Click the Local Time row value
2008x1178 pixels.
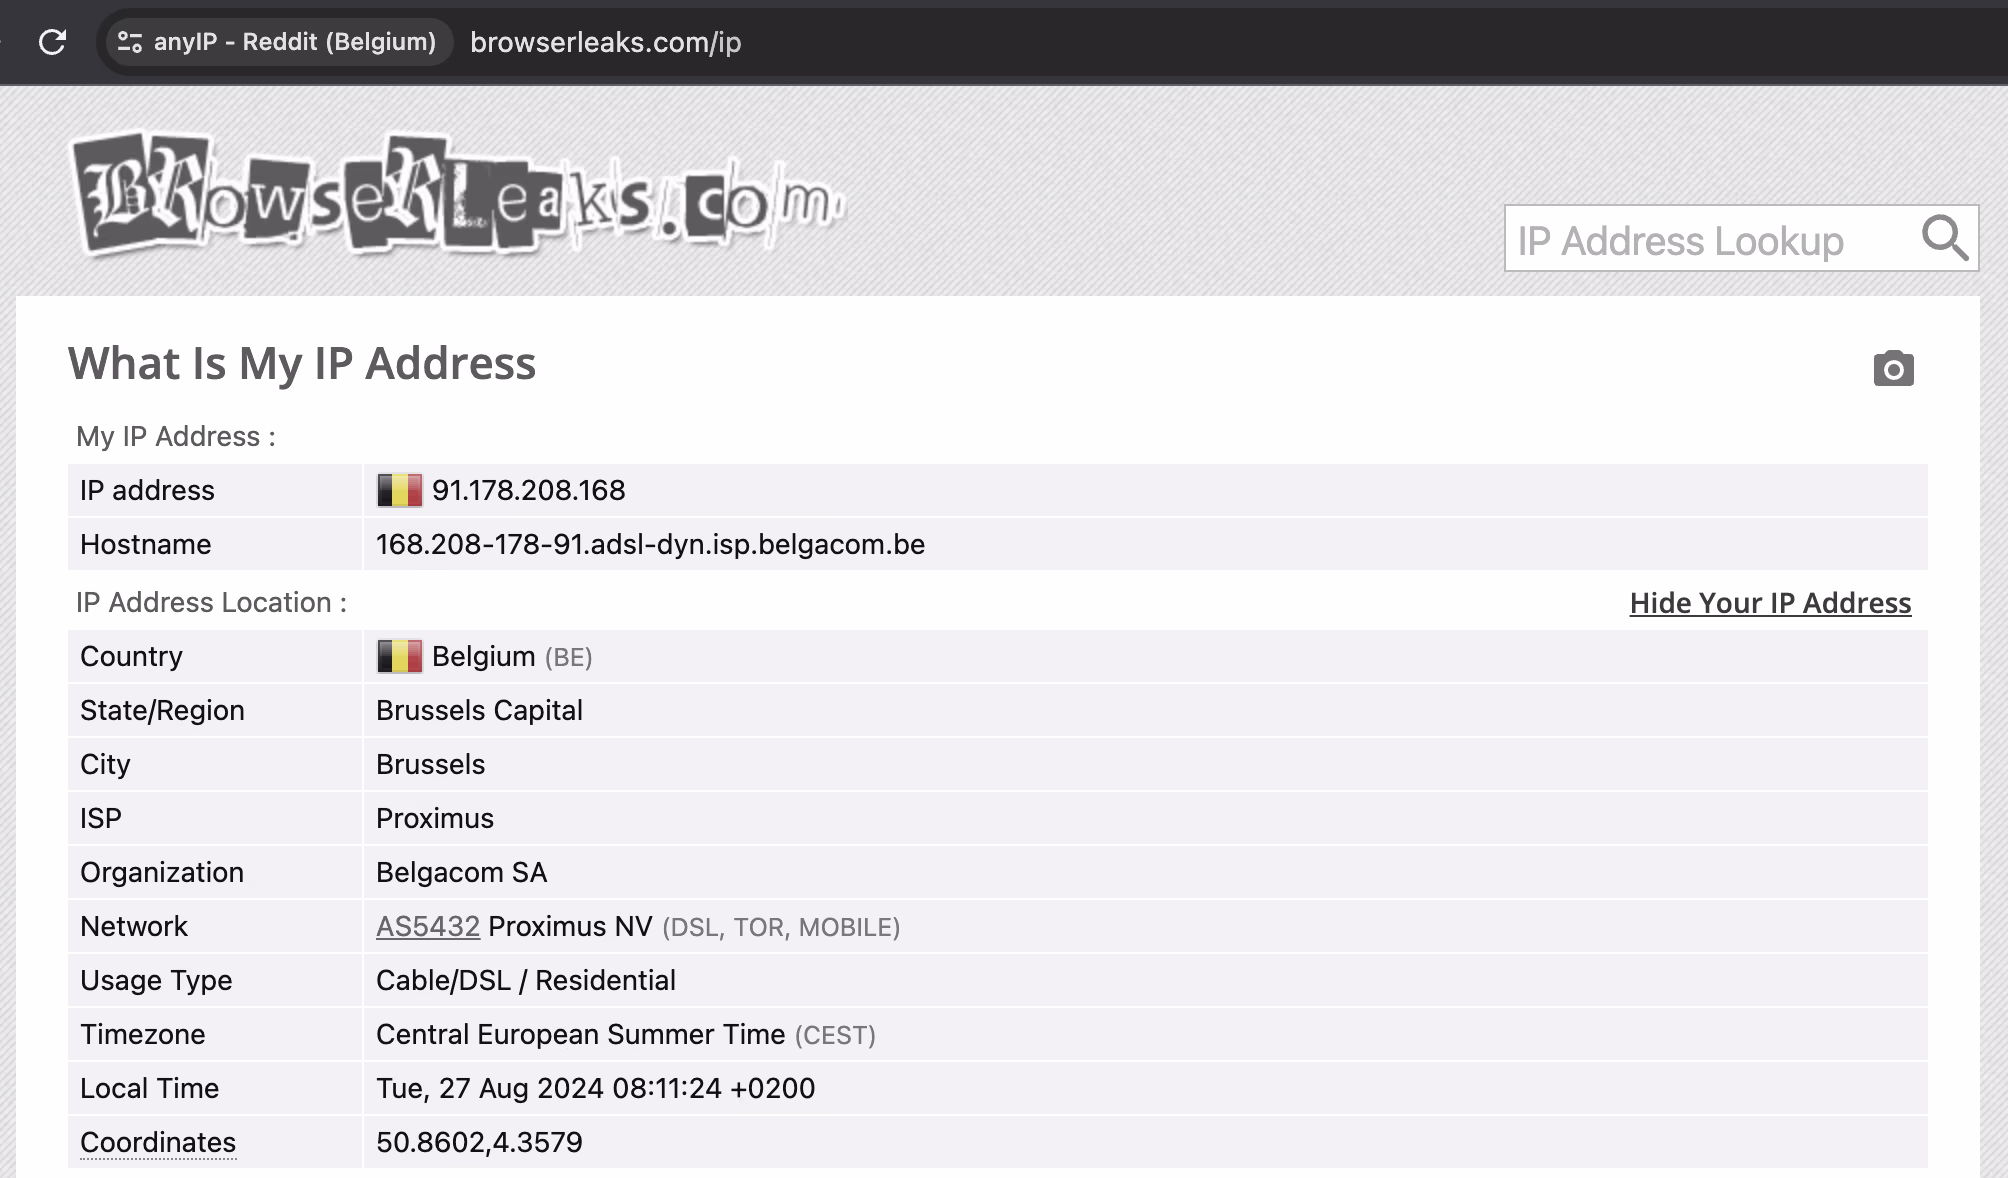coord(595,1088)
